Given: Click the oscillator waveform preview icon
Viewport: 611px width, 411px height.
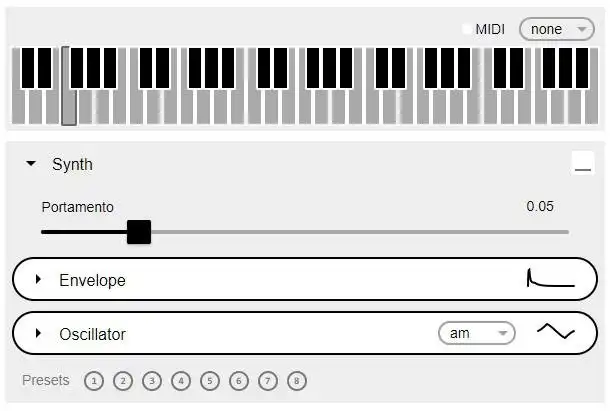Looking at the screenshot, I should pos(555,333).
